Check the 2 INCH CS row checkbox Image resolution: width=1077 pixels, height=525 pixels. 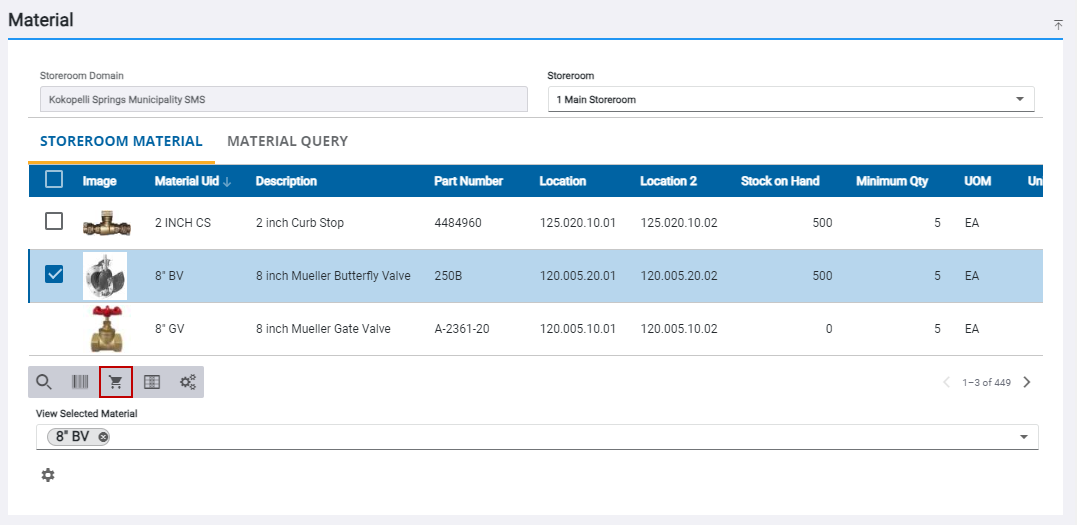54,222
